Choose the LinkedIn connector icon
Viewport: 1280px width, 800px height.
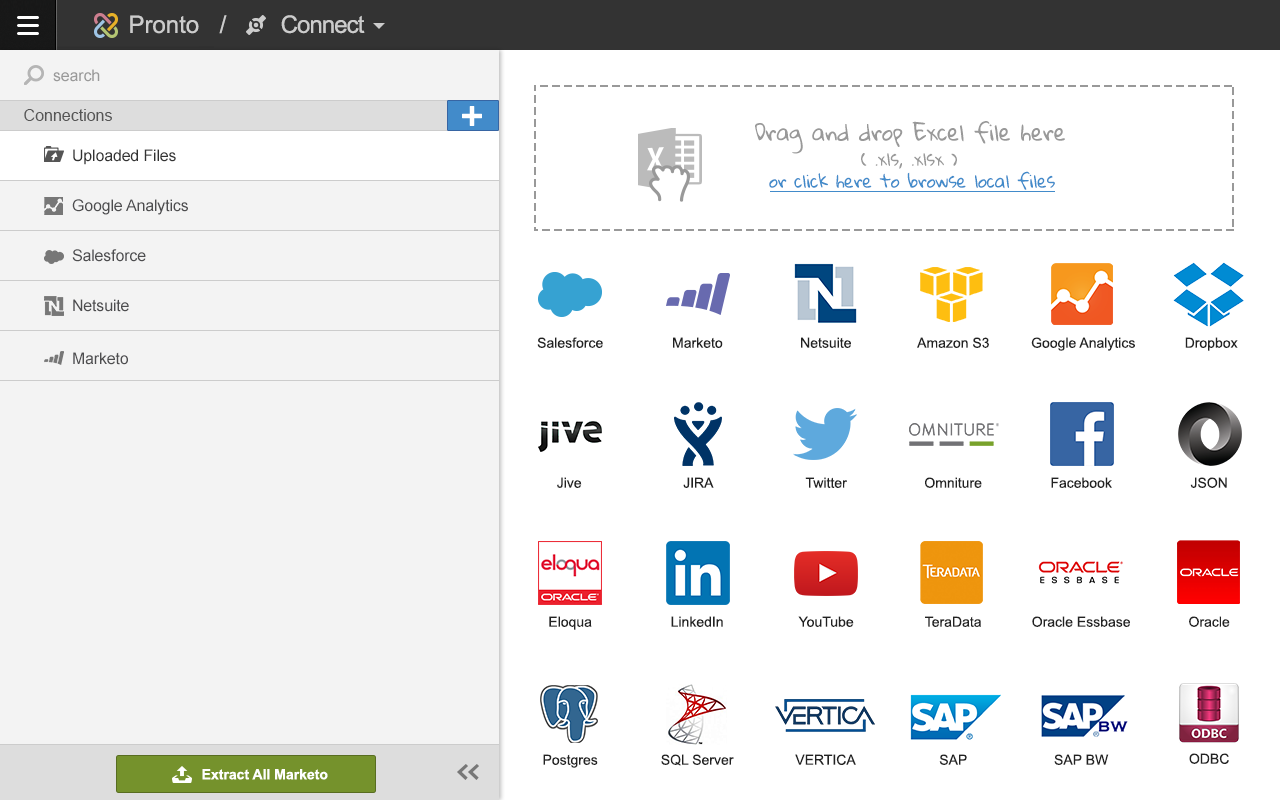coord(698,573)
